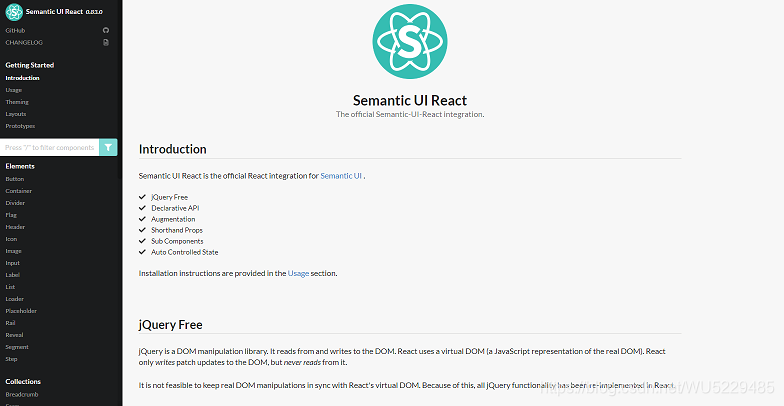Click the Introduction section heading
784x406 pixels.
tap(172, 149)
